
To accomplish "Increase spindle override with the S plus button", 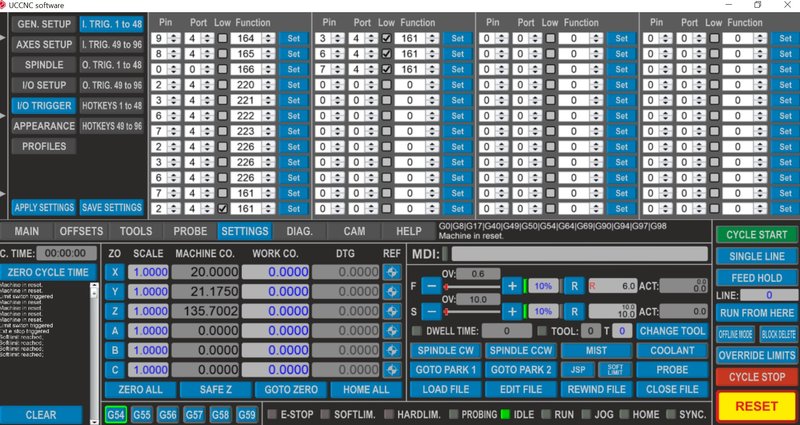I will pyautogui.click(x=512, y=311).
